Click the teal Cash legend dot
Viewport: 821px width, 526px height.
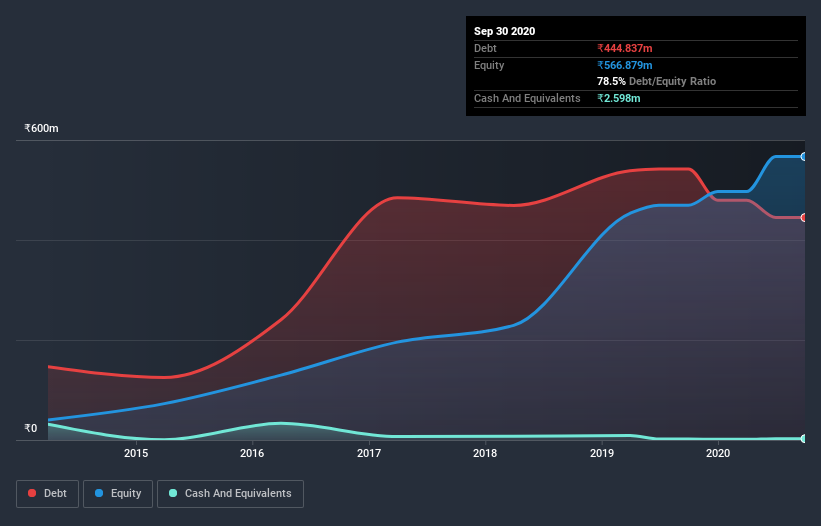[x=173, y=493]
